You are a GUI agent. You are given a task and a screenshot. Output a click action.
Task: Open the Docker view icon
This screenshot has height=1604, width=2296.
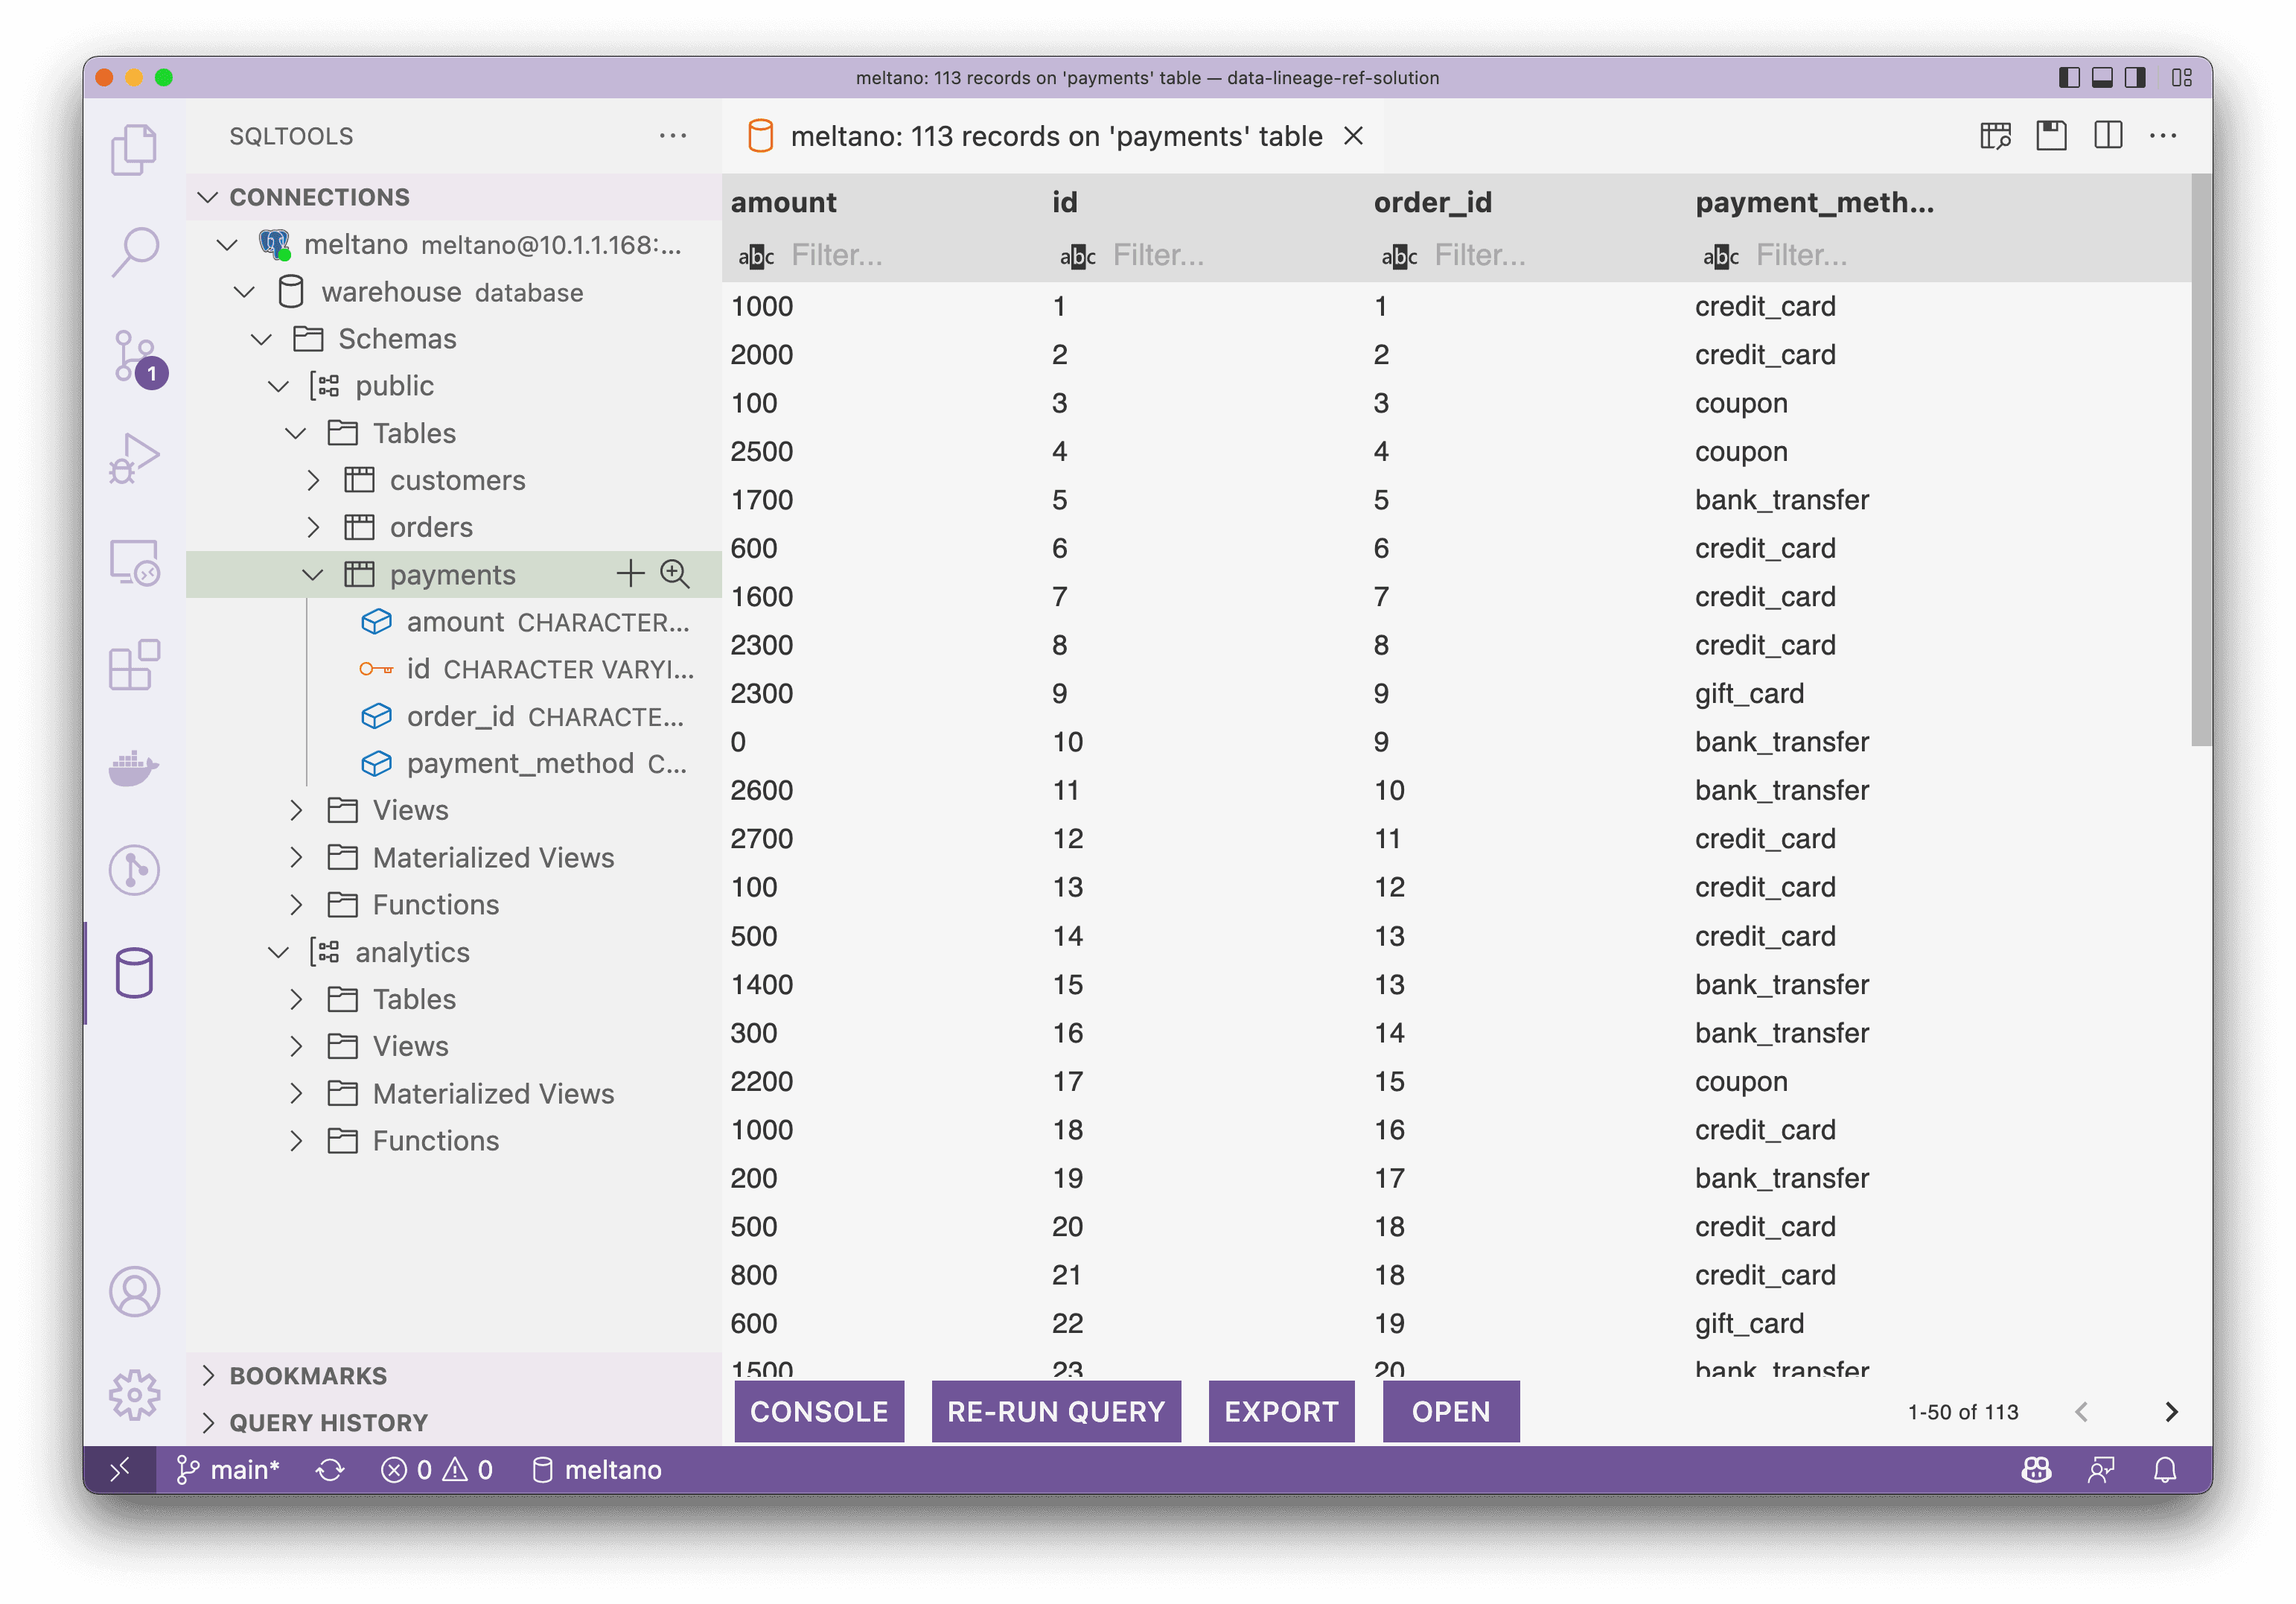134,768
